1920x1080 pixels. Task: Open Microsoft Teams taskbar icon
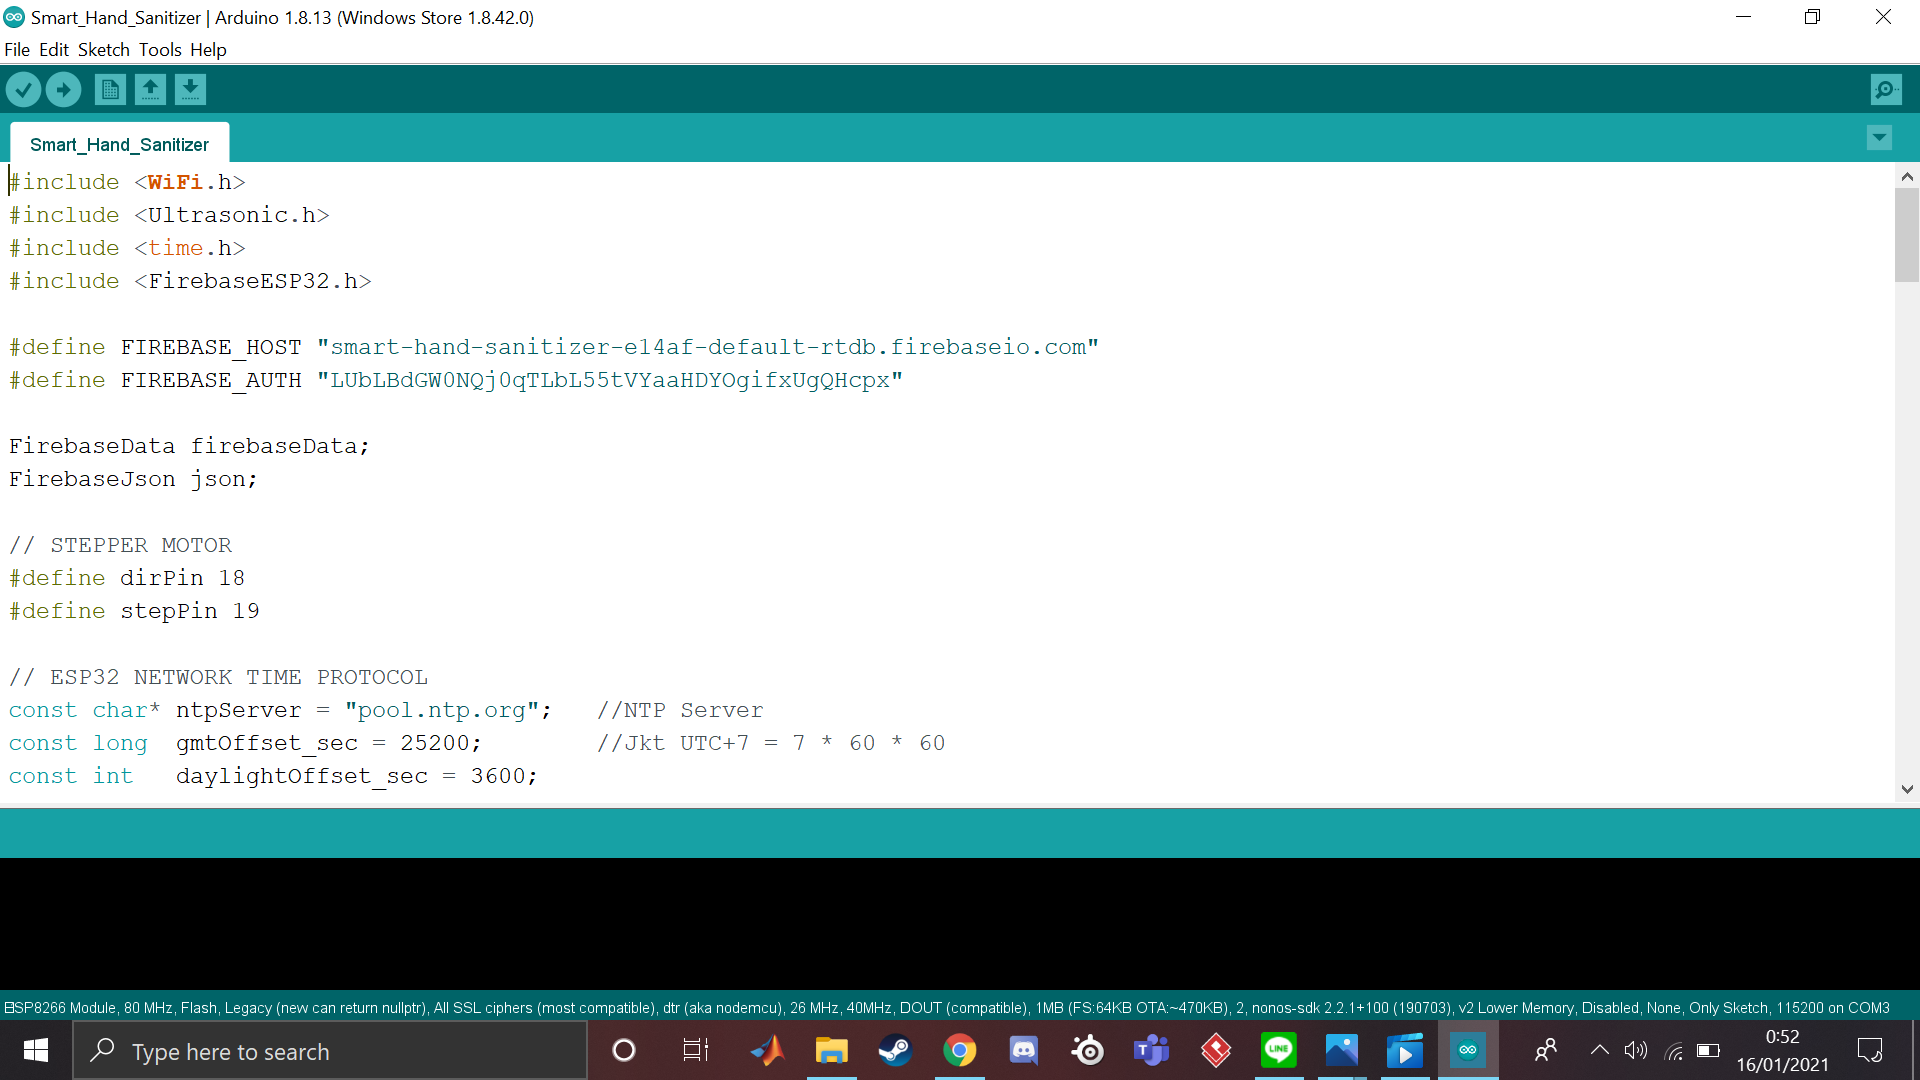click(x=1151, y=1051)
